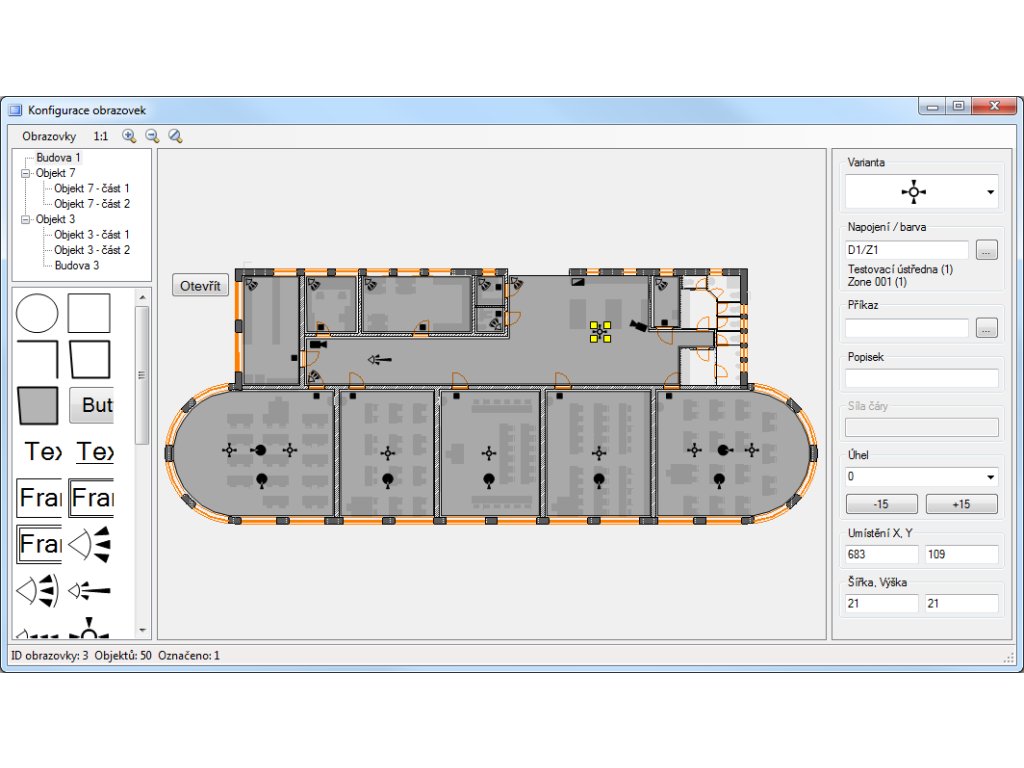Click the detector with yellow selection handles

600,331
